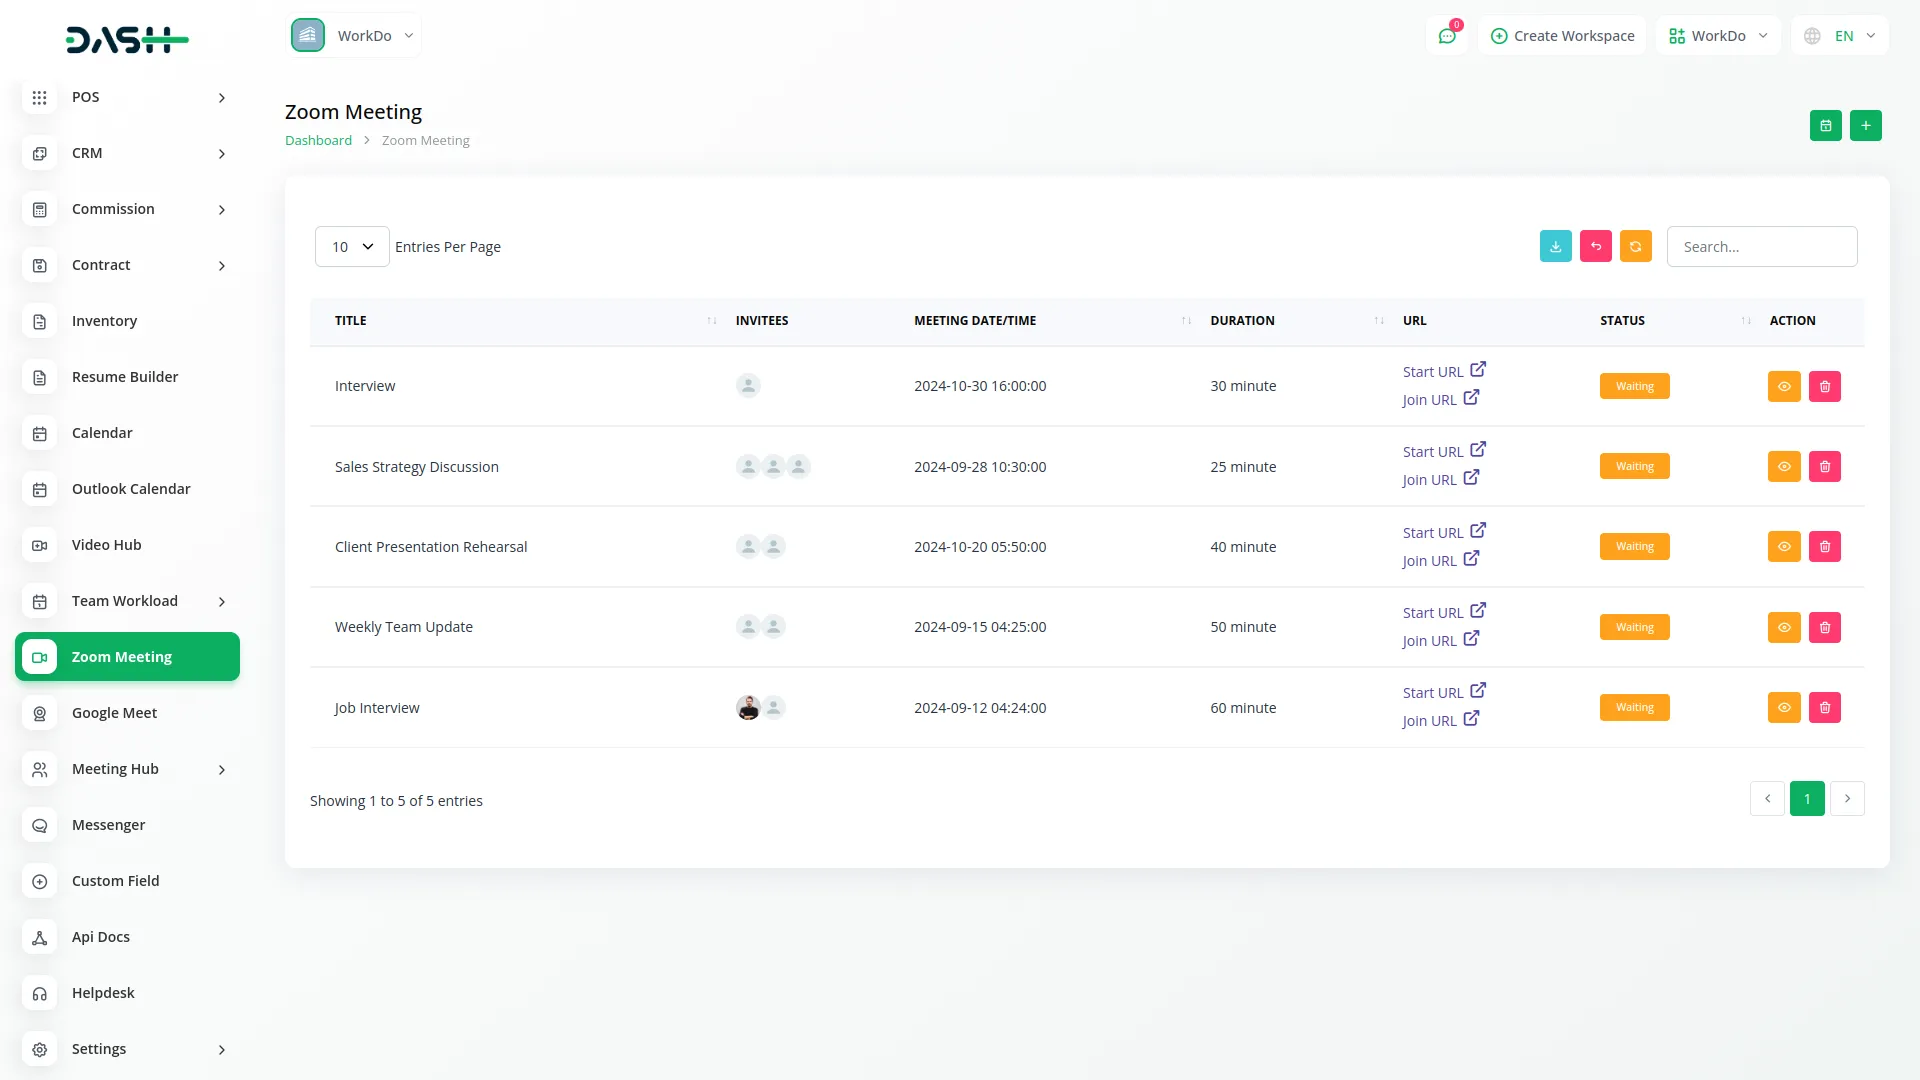Open the chat messages icon in header
This screenshot has height=1080, width=1920.
point(1446,36)
